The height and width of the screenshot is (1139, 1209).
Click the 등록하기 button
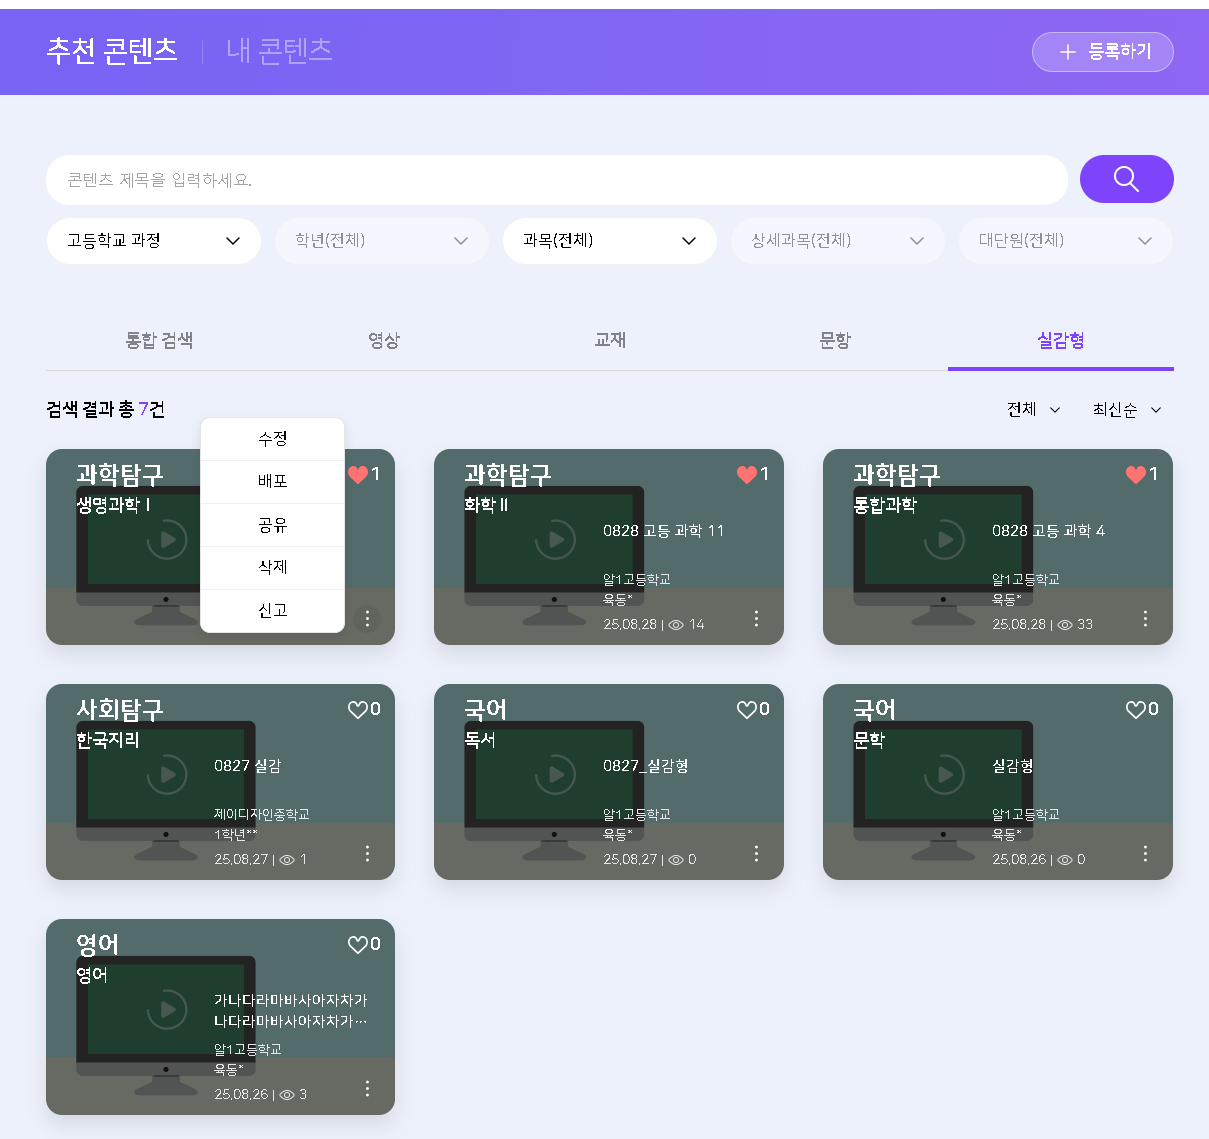1102,52
